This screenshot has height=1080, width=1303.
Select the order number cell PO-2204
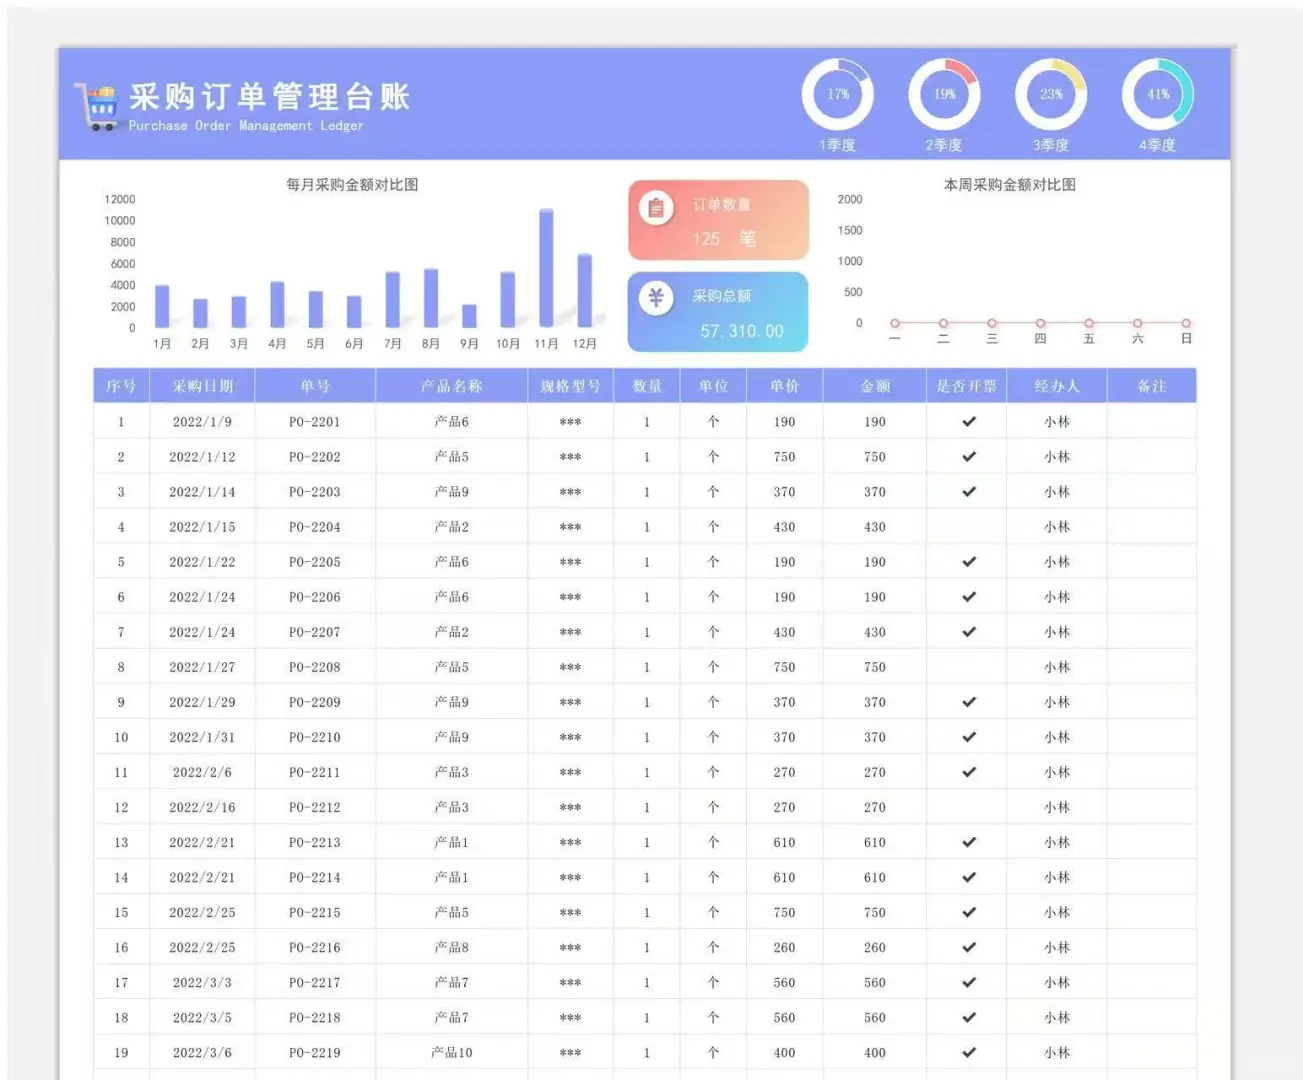[x=315, y=527]
